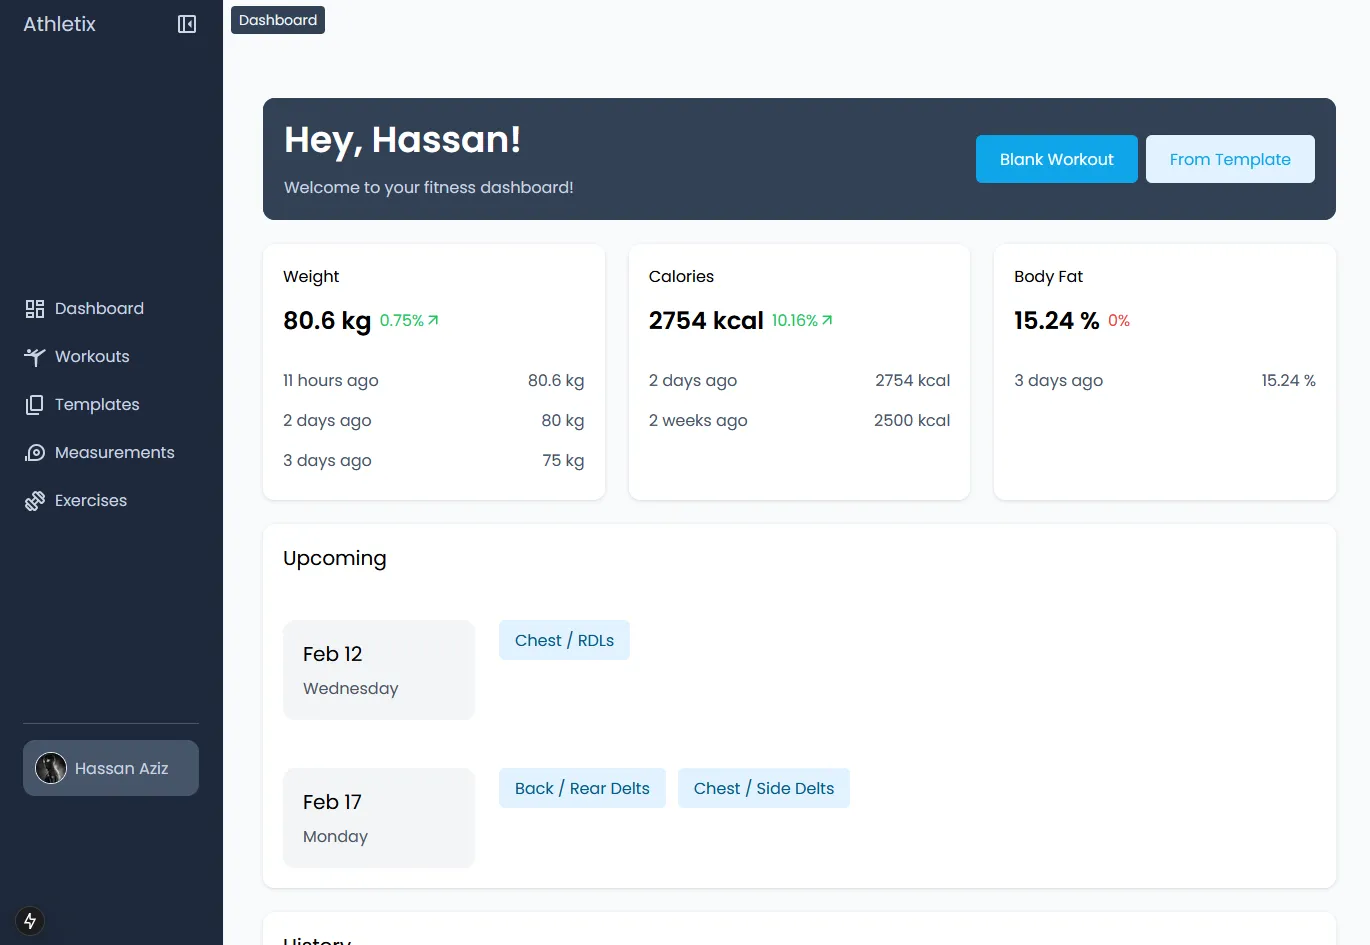Open the Workouts menu item
Image resolution: width=1370 pixels, height=945 pixels.
[92, 357]
